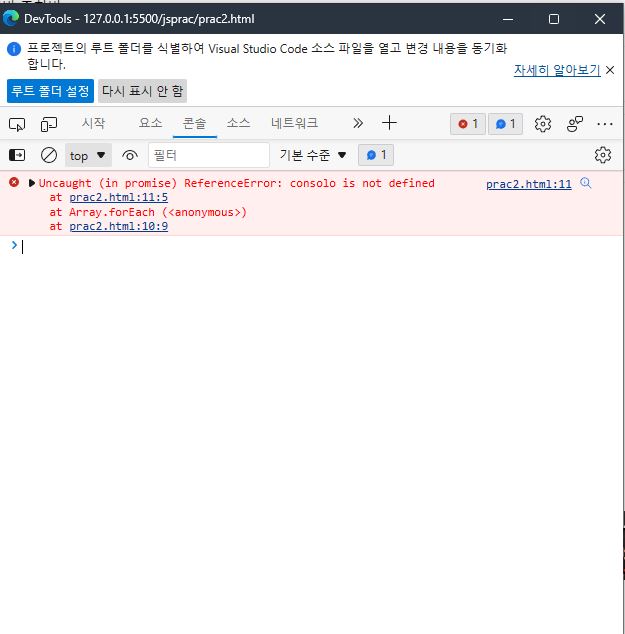This screenshot has height=634, width=625.
Task: Activate the inspect element picker icon
Action: click(17, 124)
